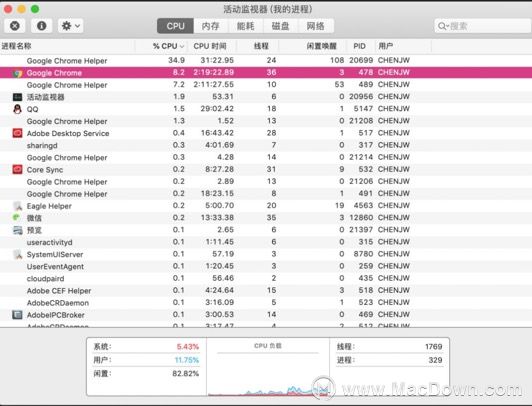Switch to the 内存 tab
Image resolution: width=532 pixels, height=406 pixels.
(x=211, y=26)
